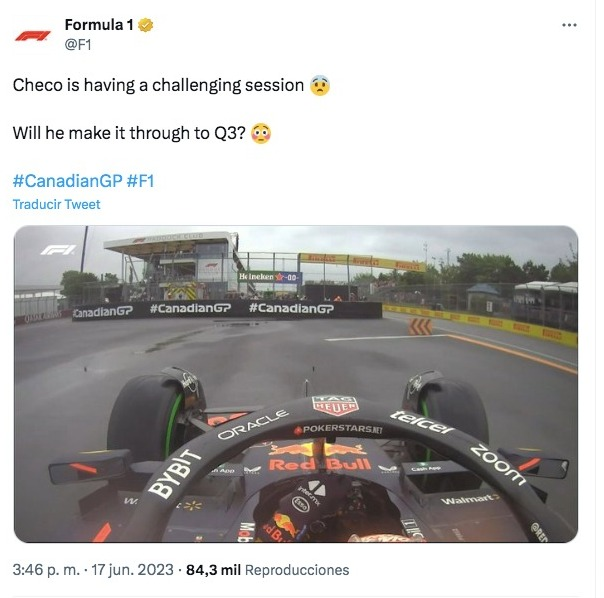Click the Red Bull logo on car
This screenshot has width=604, height=598.
[x=319, y=459]
